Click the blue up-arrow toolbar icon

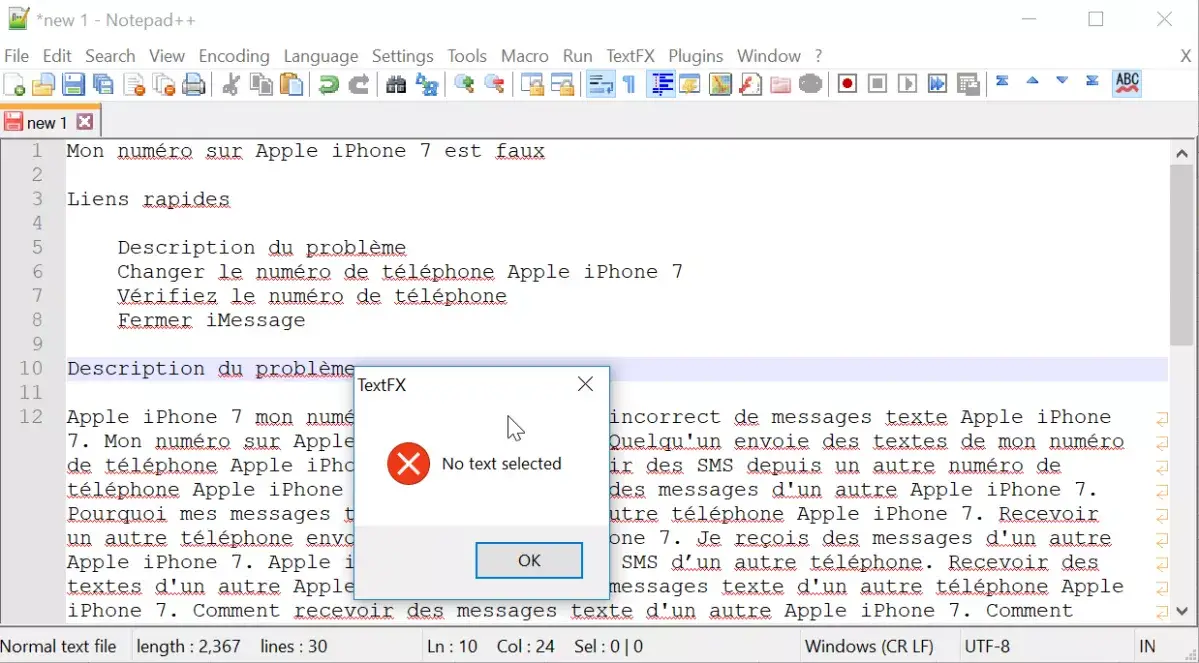tap(1032, 80)
